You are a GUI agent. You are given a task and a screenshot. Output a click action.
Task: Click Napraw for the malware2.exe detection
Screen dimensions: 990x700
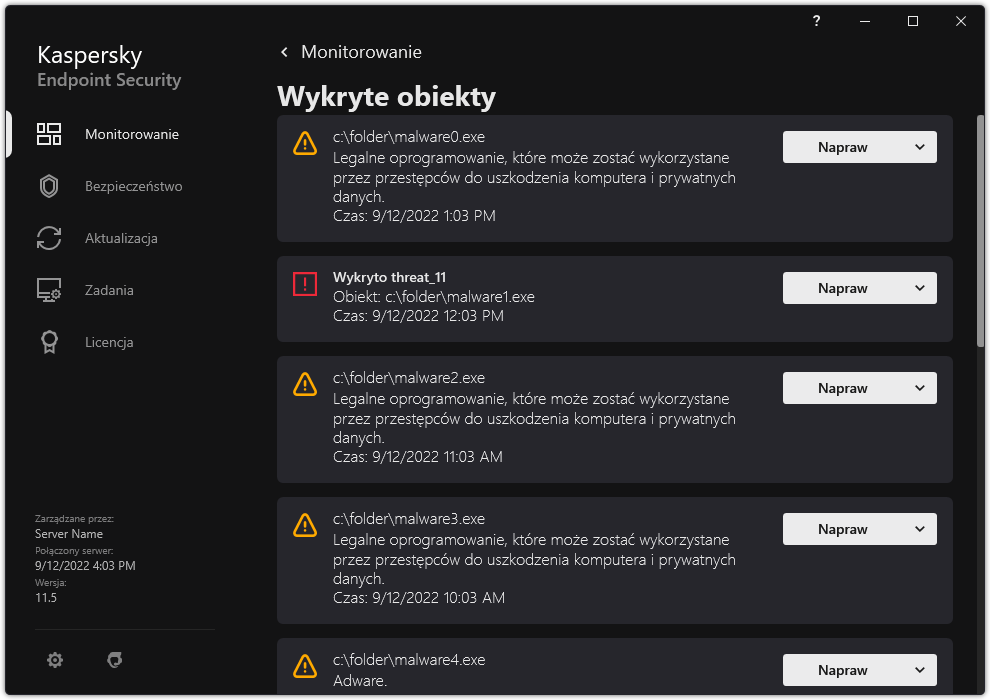[x=843, y=387]
